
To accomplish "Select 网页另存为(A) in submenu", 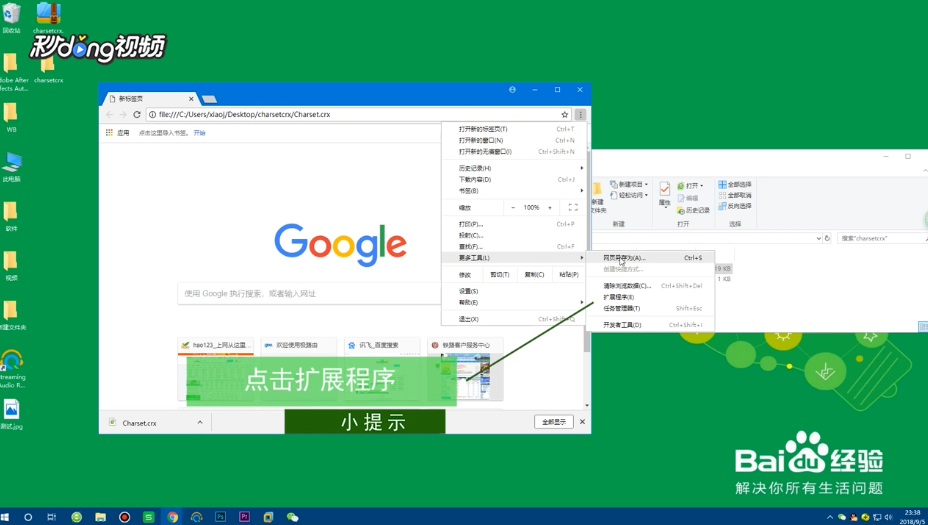I will coord(650,258).
